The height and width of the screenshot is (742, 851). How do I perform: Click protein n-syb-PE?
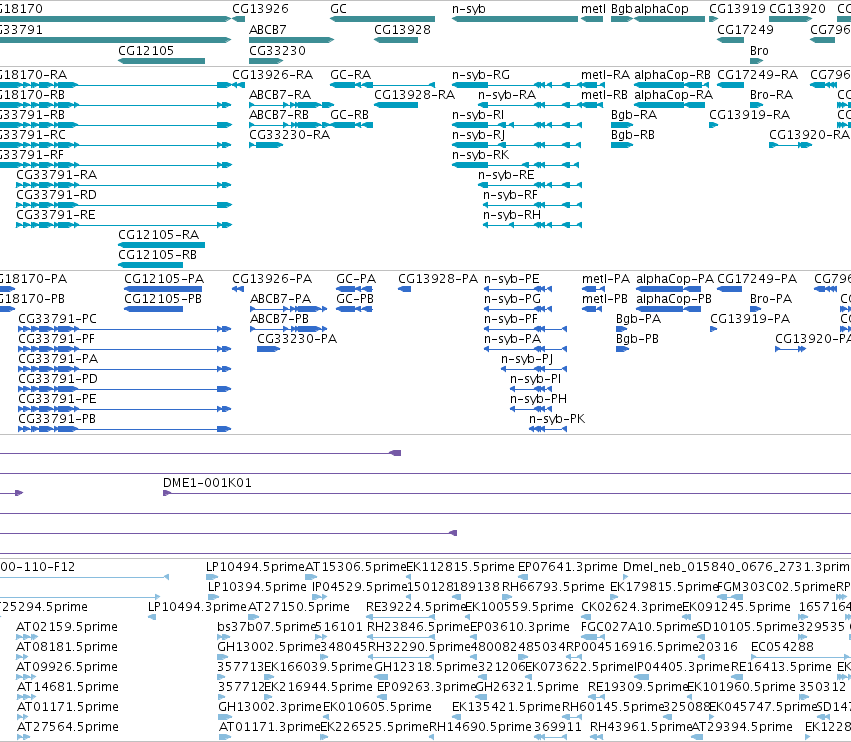point(512,279)
